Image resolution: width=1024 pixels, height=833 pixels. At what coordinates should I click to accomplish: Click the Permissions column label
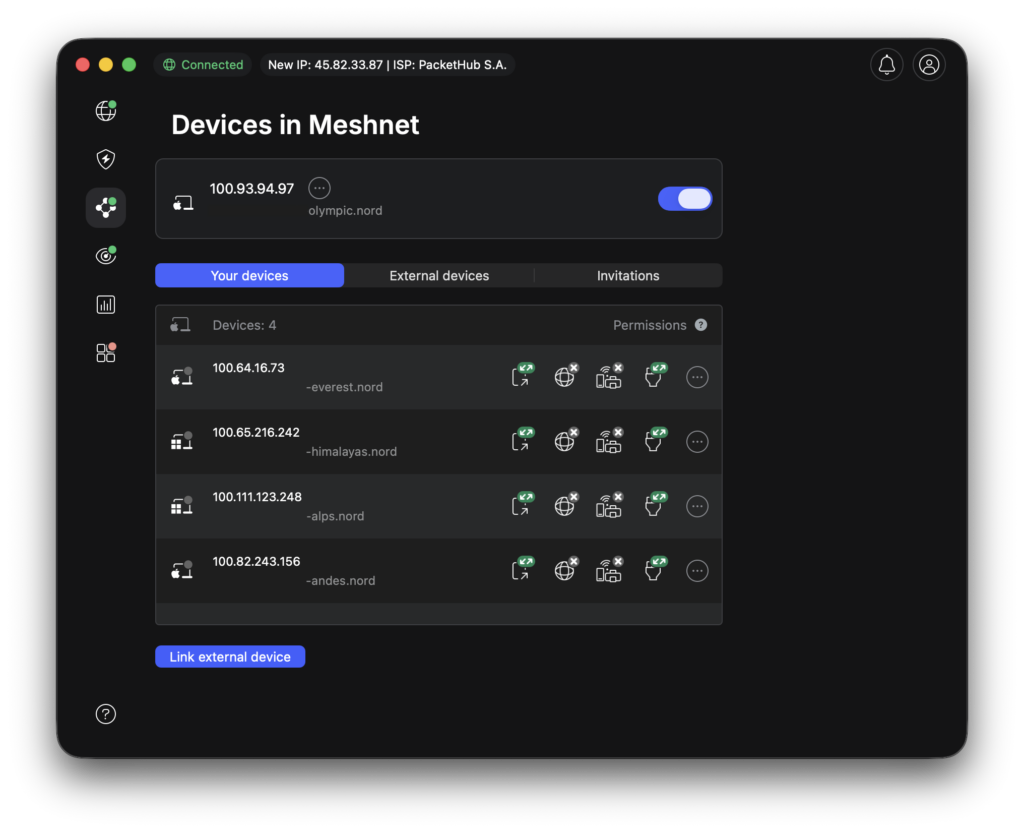coord(650,325)
